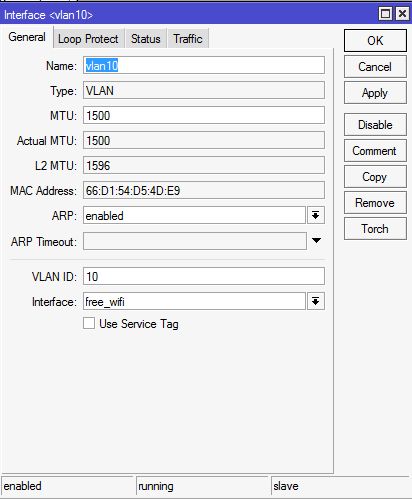The image size is (412, 499).
Task: Open the Traffic tab
Action: [188, 39]
